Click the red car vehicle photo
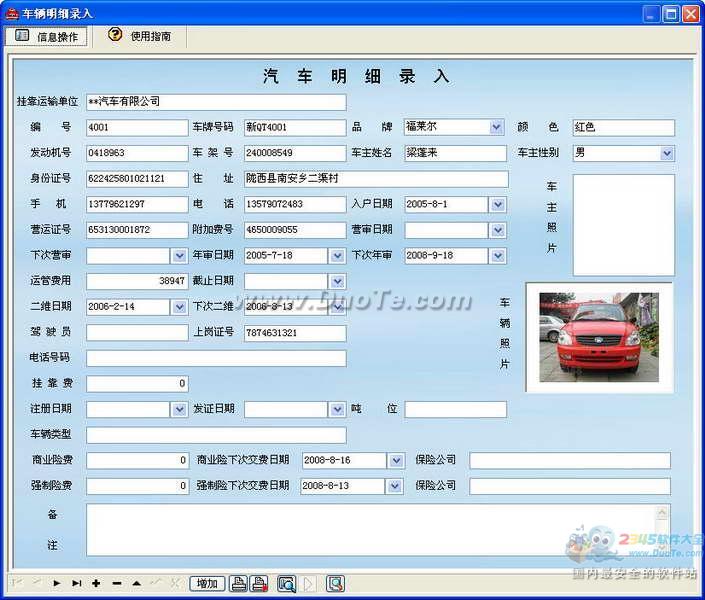This screenshot has height=600, width=705. (598, 337)
